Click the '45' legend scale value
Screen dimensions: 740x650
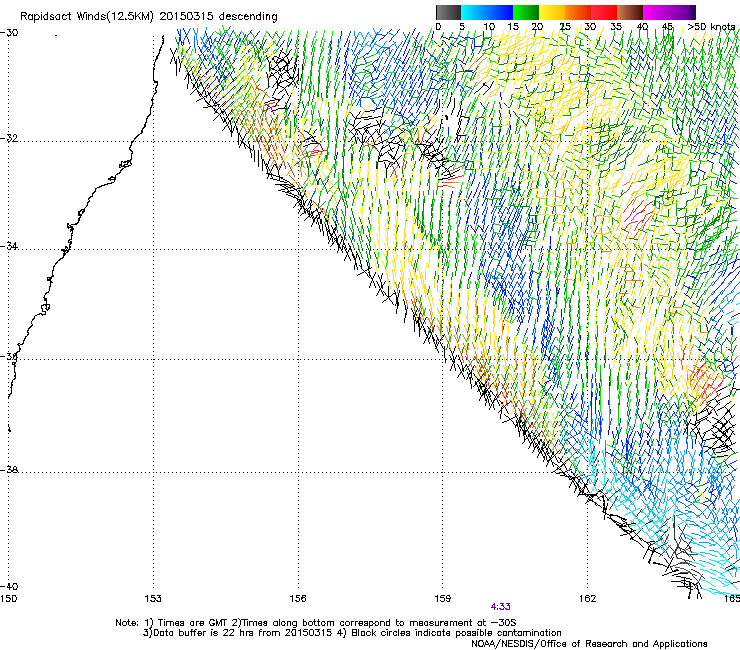coord(667,27)
